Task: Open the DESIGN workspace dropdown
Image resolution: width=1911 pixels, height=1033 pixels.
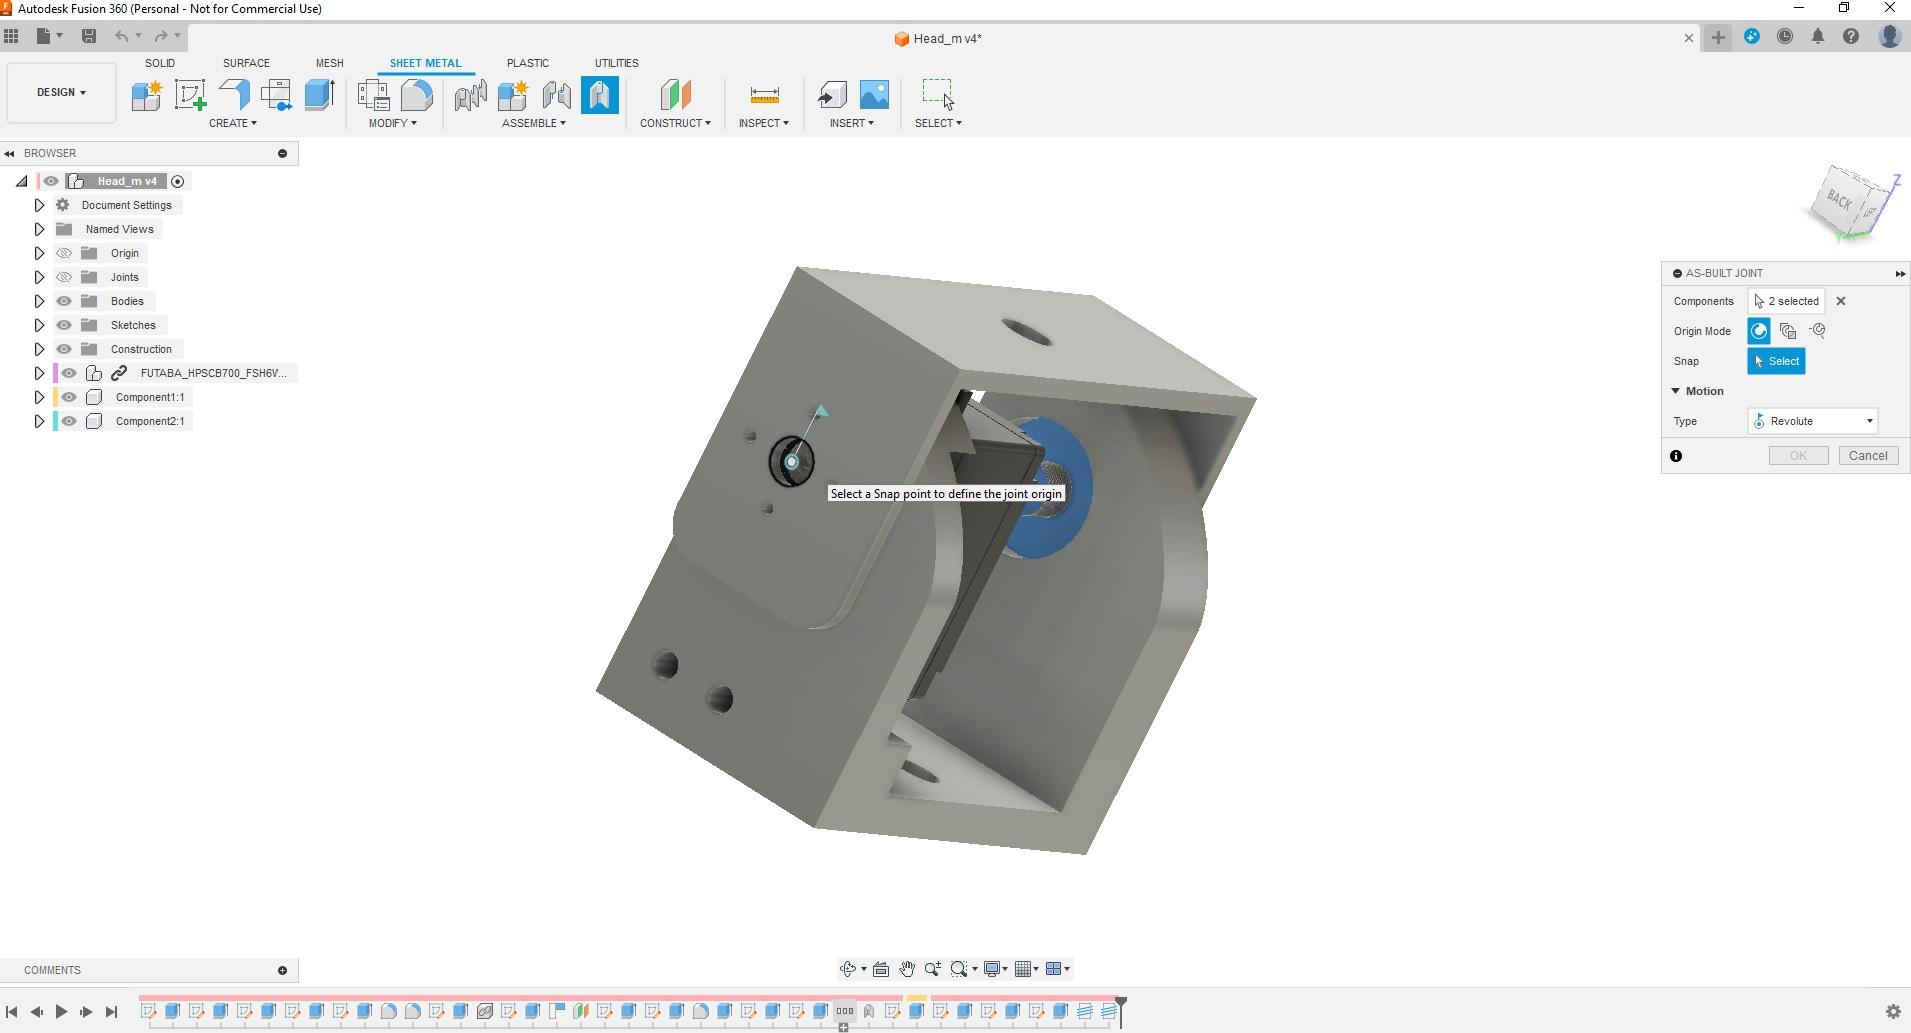Action: click(61, 92)
